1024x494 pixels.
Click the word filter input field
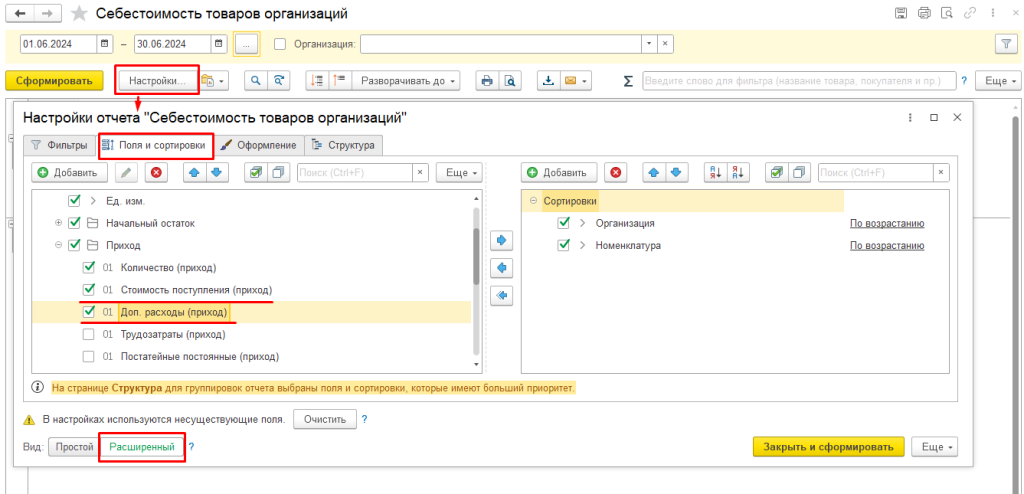pyautogui.click(x=798, y=81)
